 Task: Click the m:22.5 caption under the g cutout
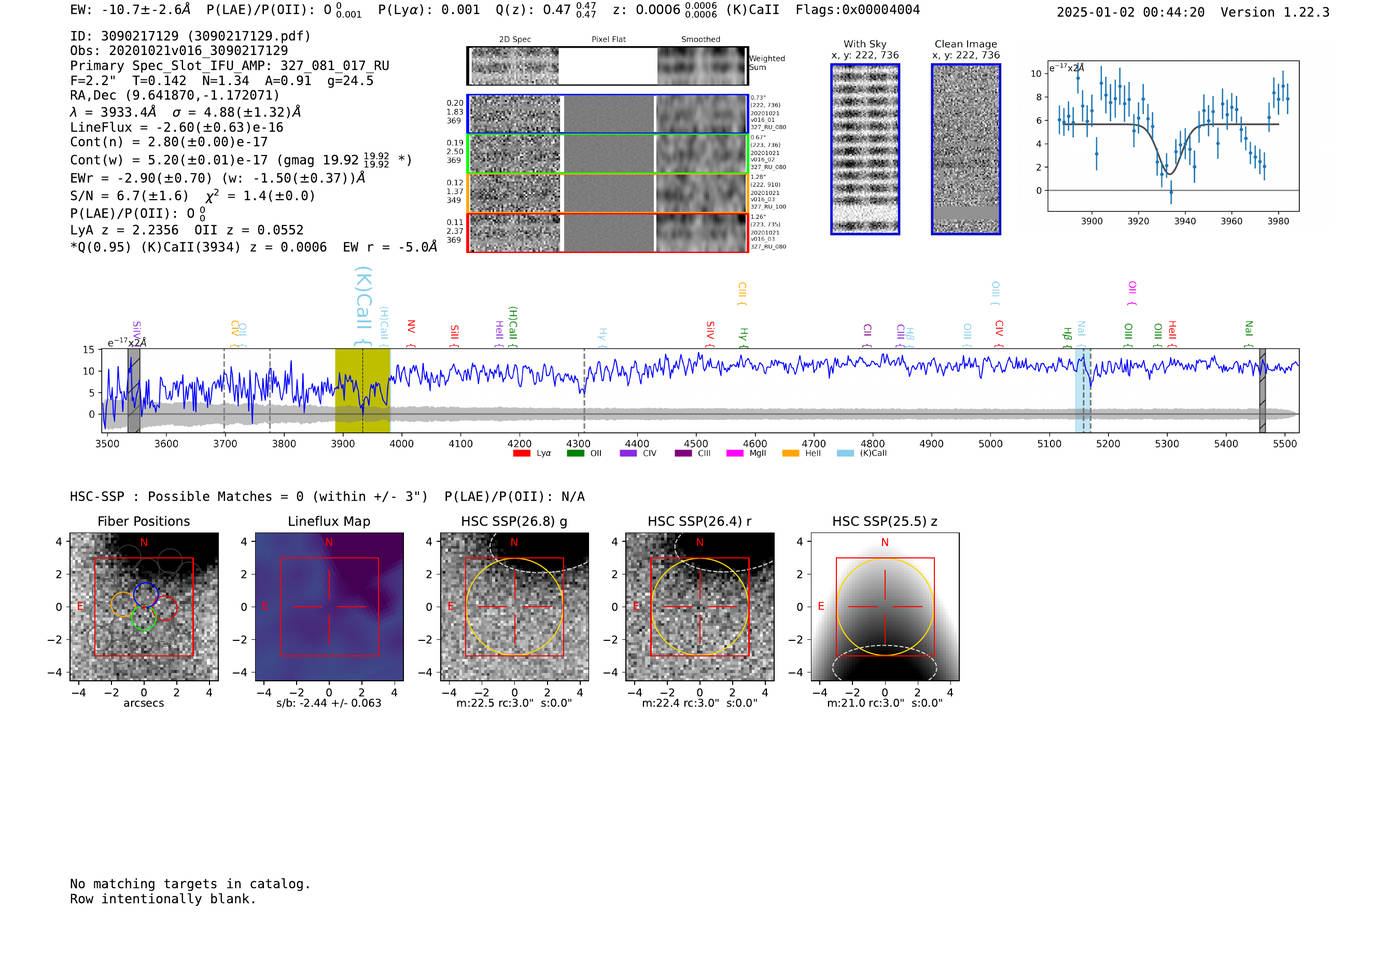click(514, 703)
